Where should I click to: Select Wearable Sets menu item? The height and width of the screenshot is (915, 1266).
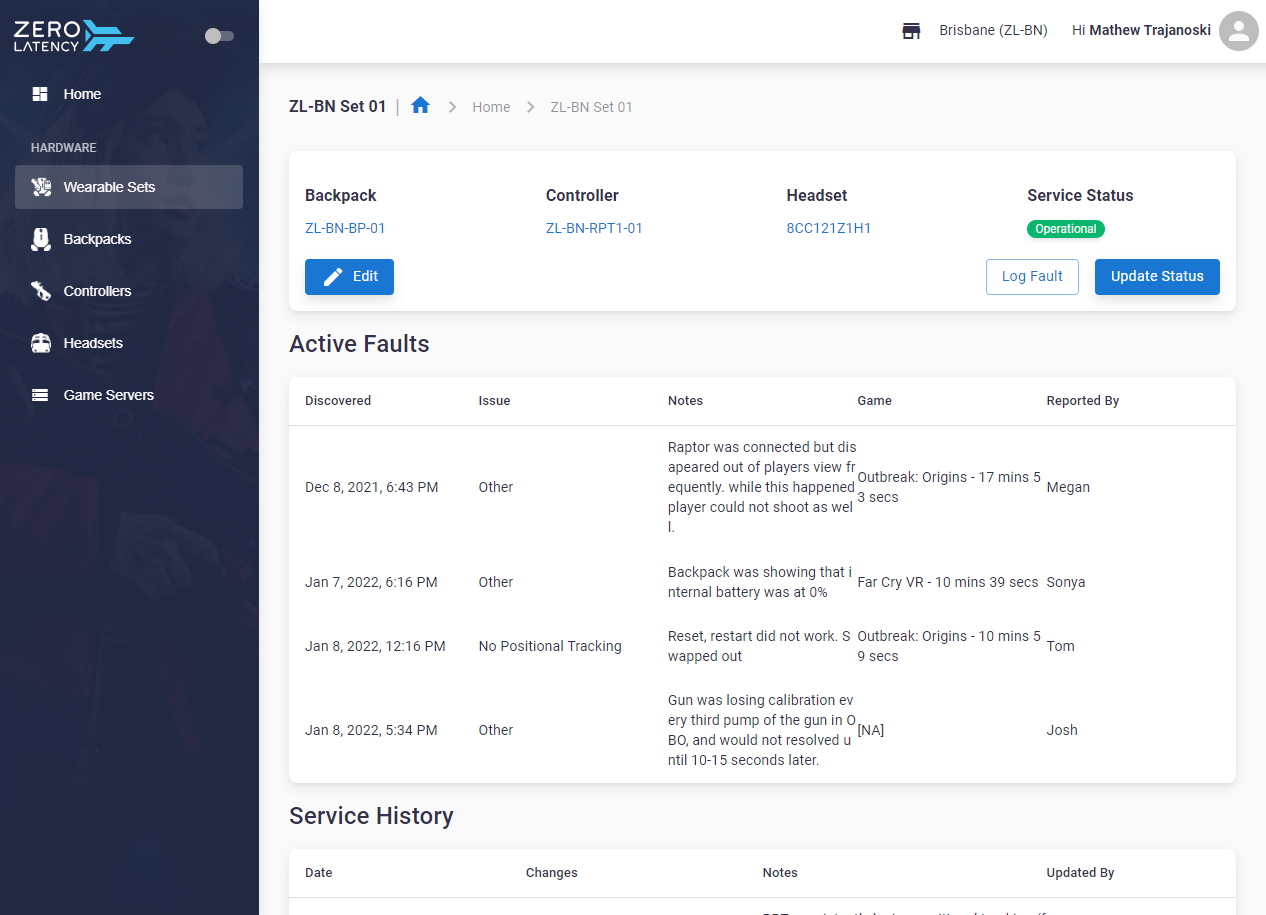129,187
